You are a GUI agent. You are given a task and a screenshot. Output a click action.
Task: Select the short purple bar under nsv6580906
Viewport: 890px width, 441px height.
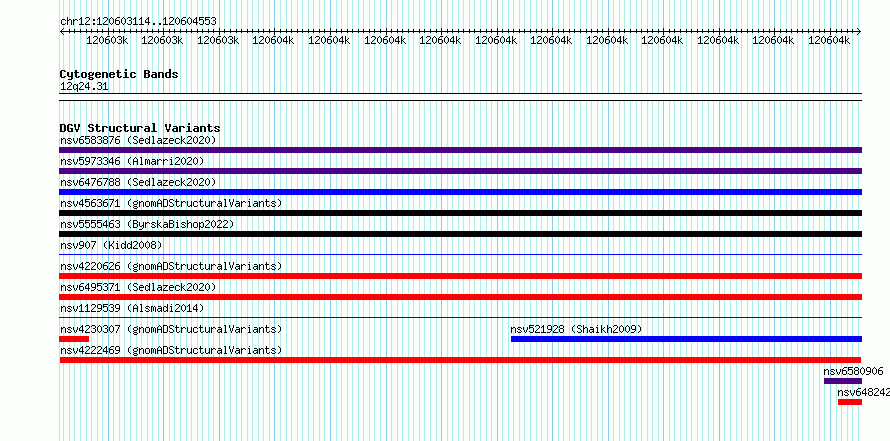(843, 381)
